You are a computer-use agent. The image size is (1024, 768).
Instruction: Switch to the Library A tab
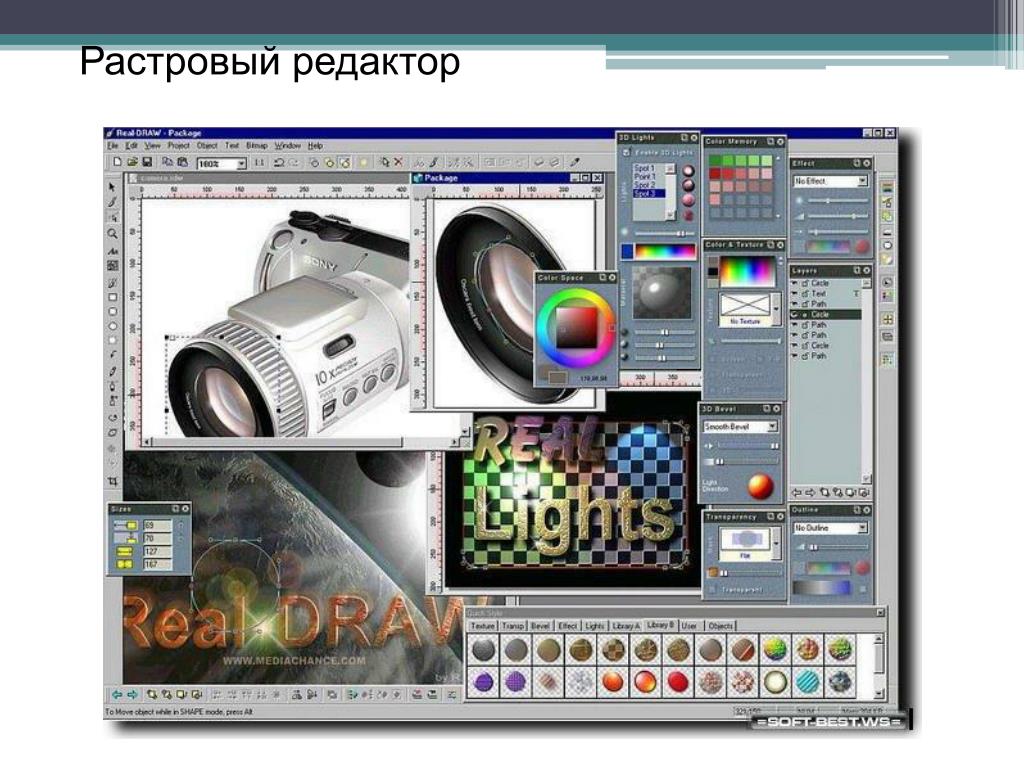[x=626, y=626]
